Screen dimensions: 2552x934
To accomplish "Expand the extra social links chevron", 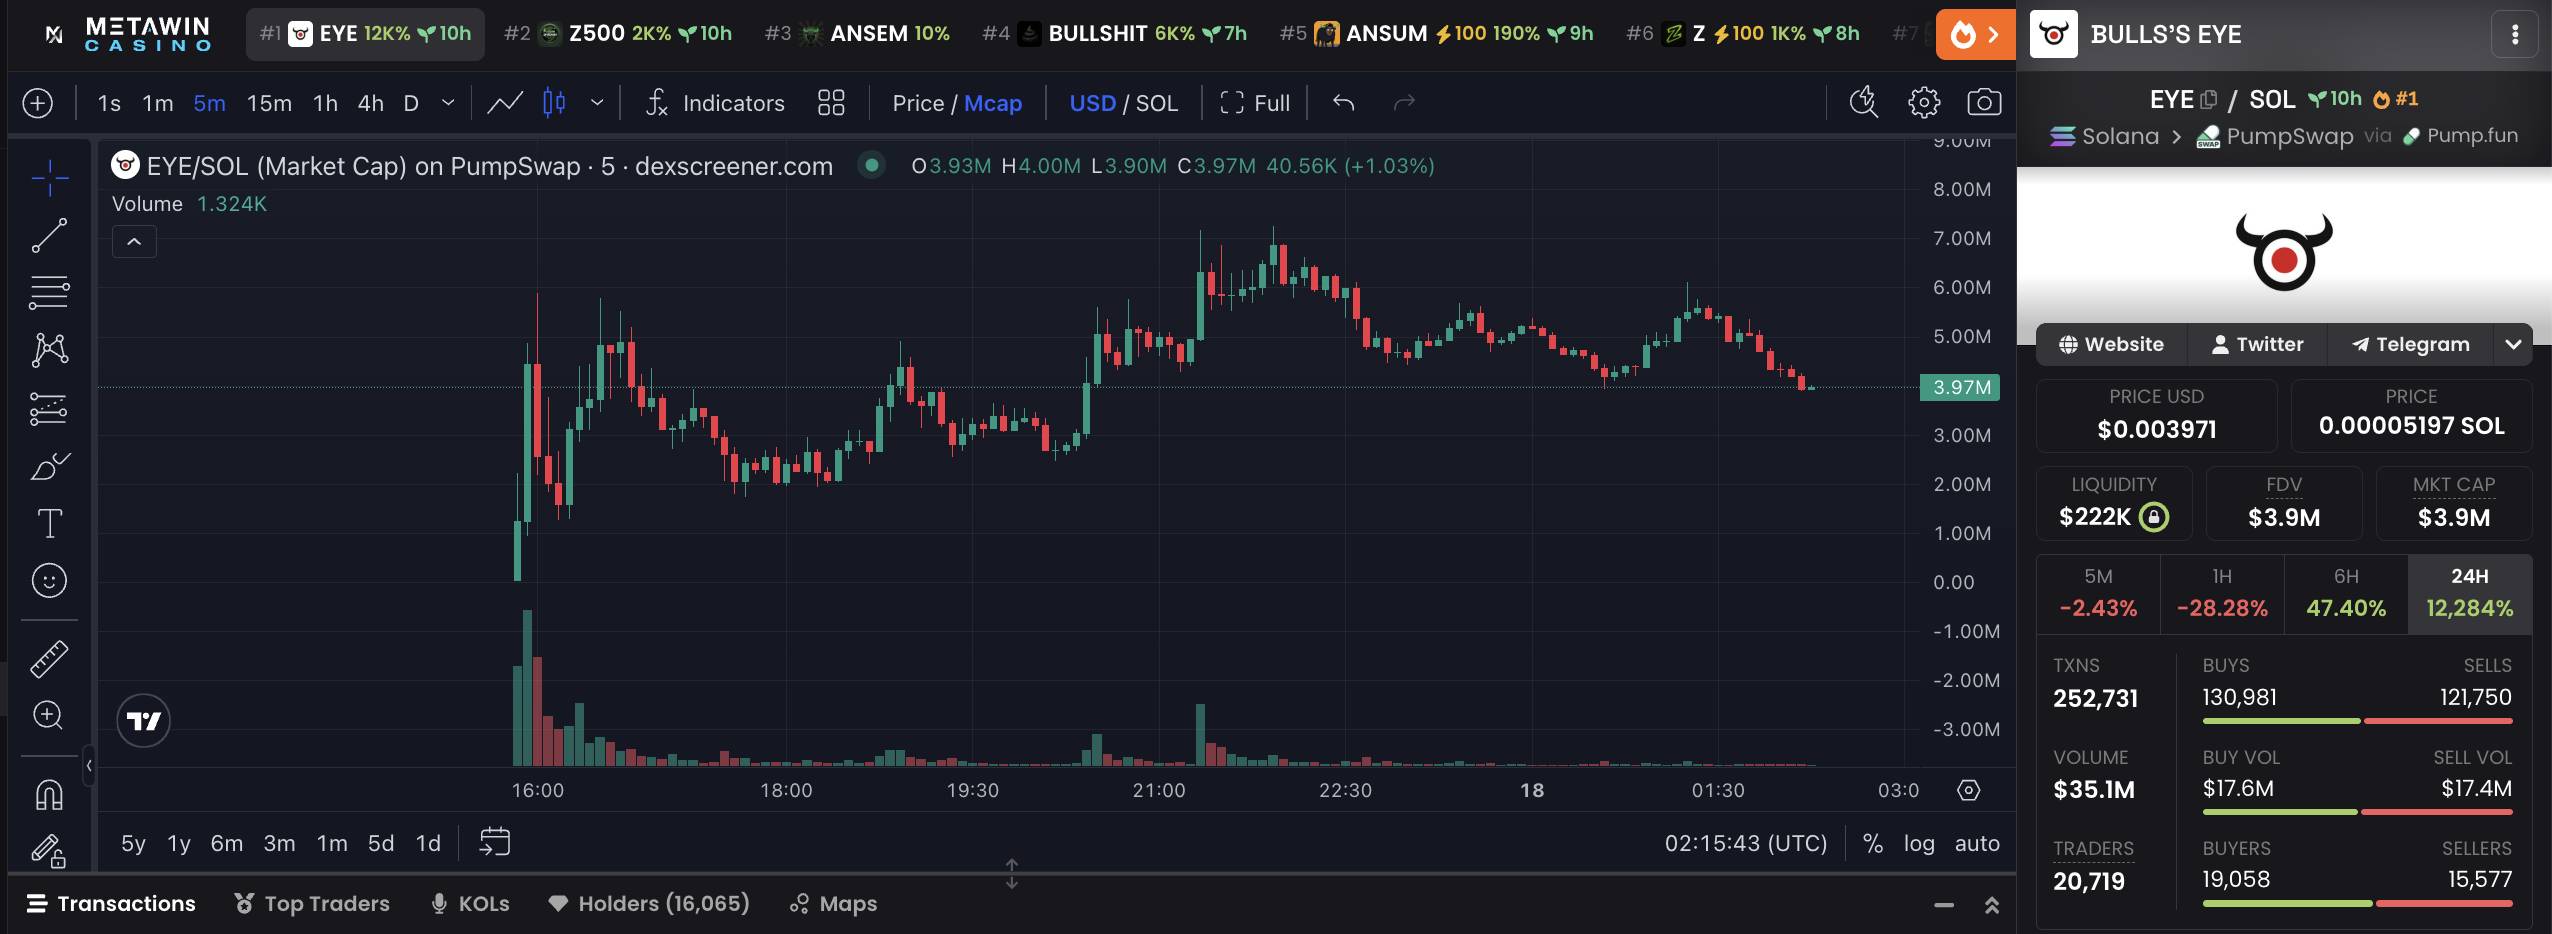I will [x=2512, y=344].
